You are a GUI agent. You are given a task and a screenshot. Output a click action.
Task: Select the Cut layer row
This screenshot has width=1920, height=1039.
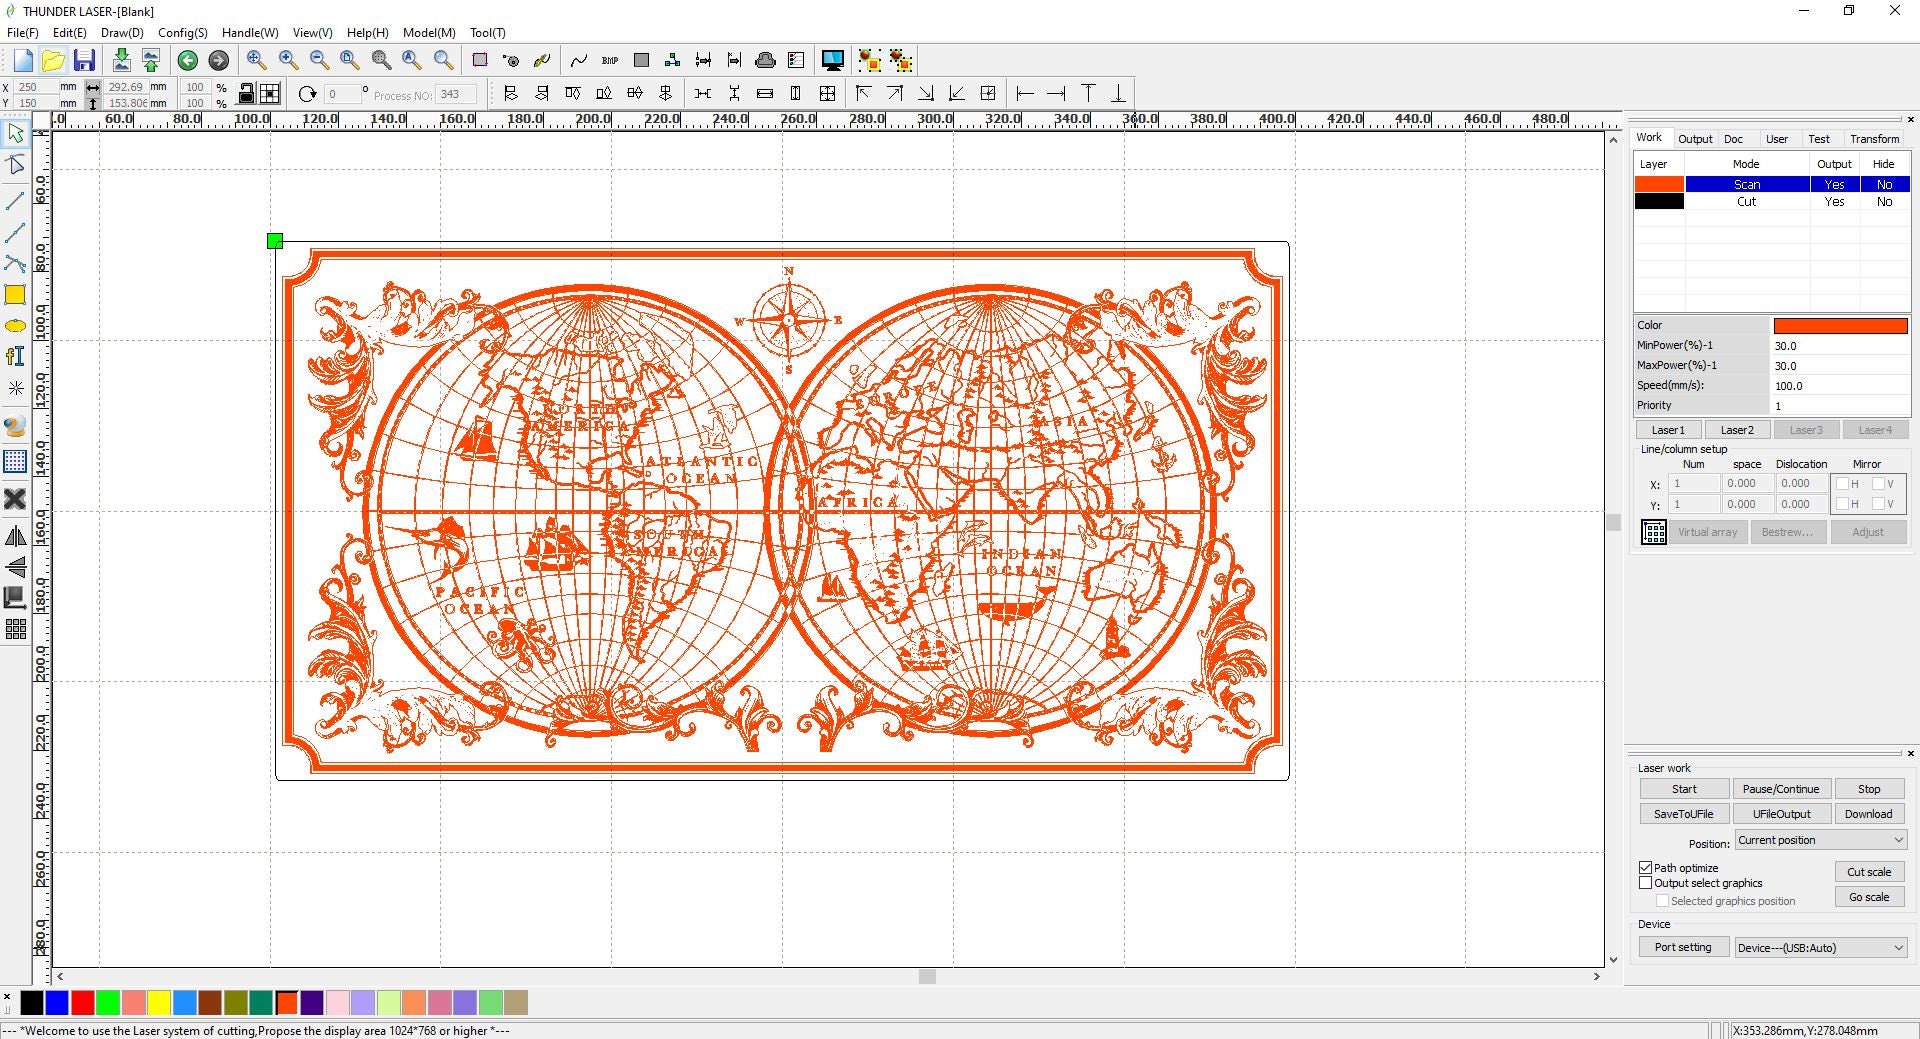(1772, 202)
